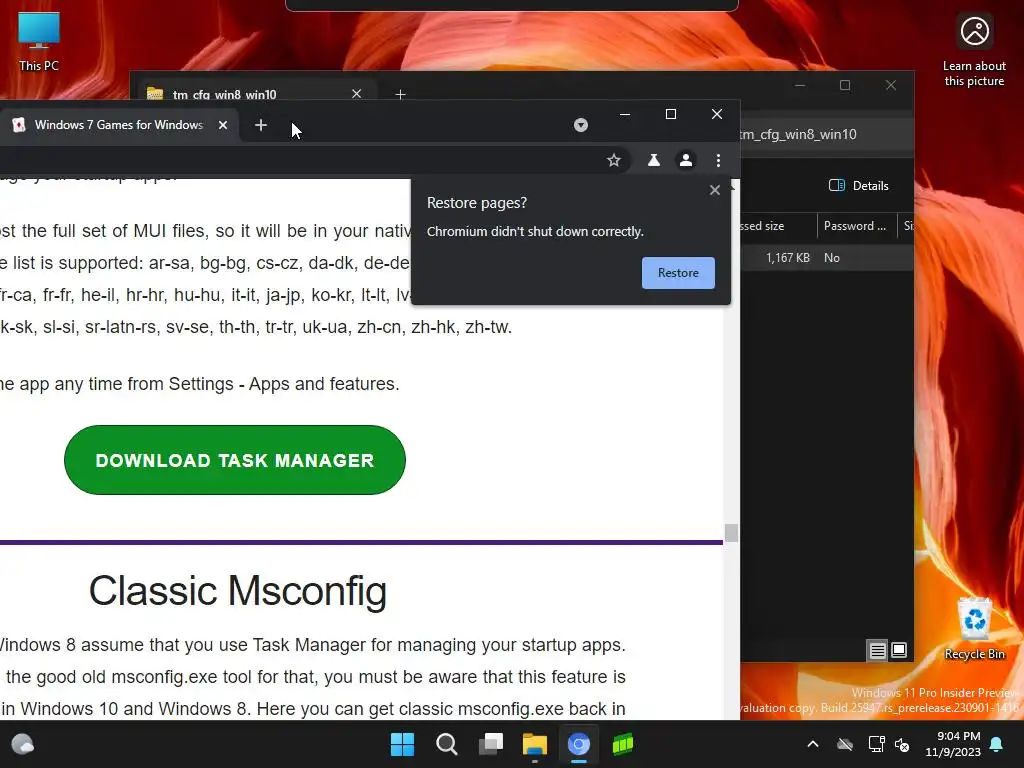The width and height of the screenshot is (1024, 768).
Task: Bookmark this page with the star icon
Action: 613,160
